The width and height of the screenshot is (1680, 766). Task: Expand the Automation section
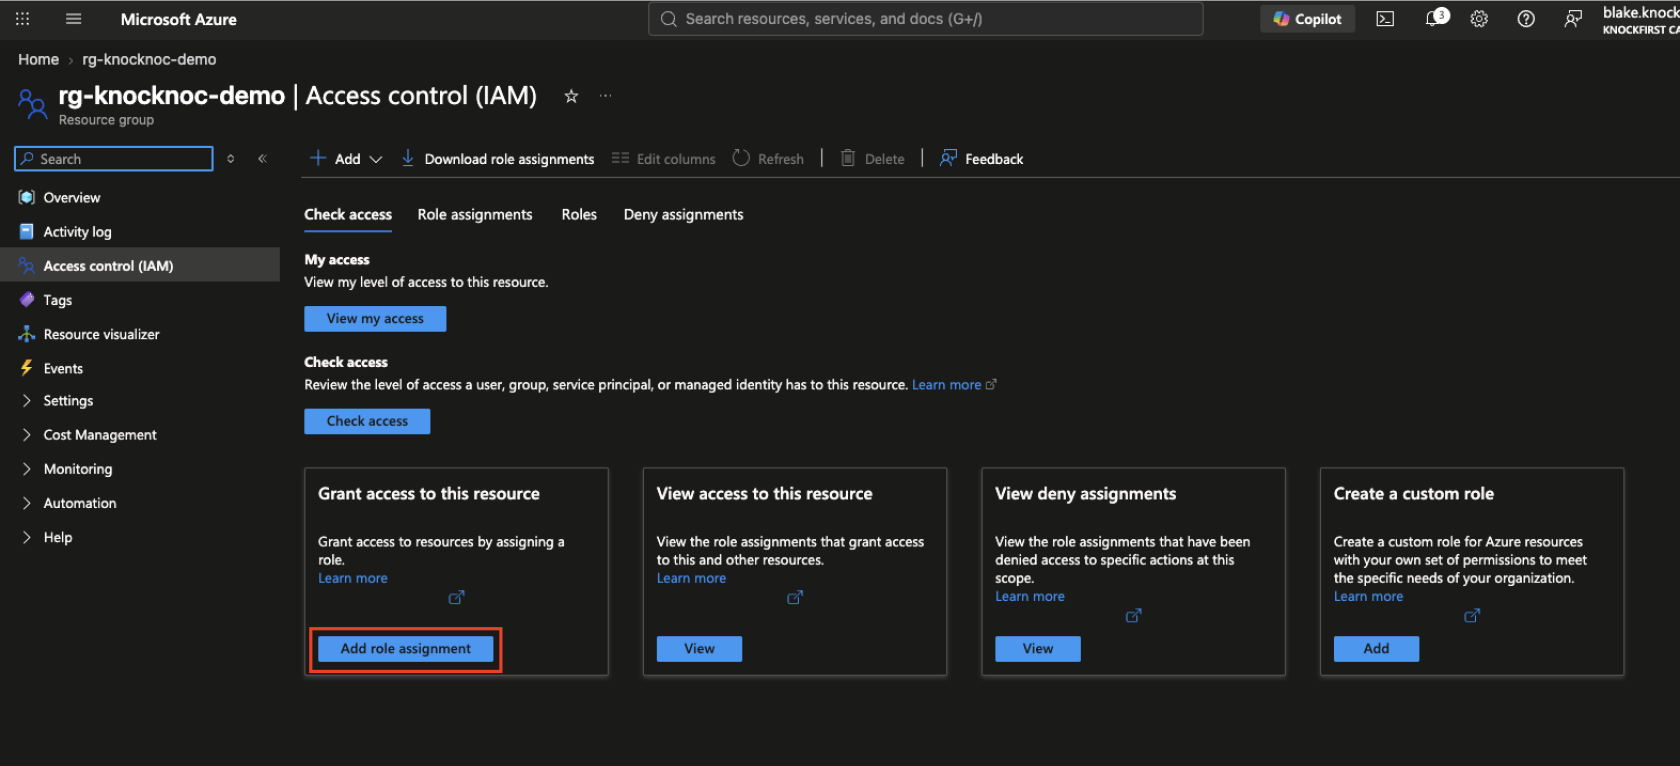click(x=27, y=503)
